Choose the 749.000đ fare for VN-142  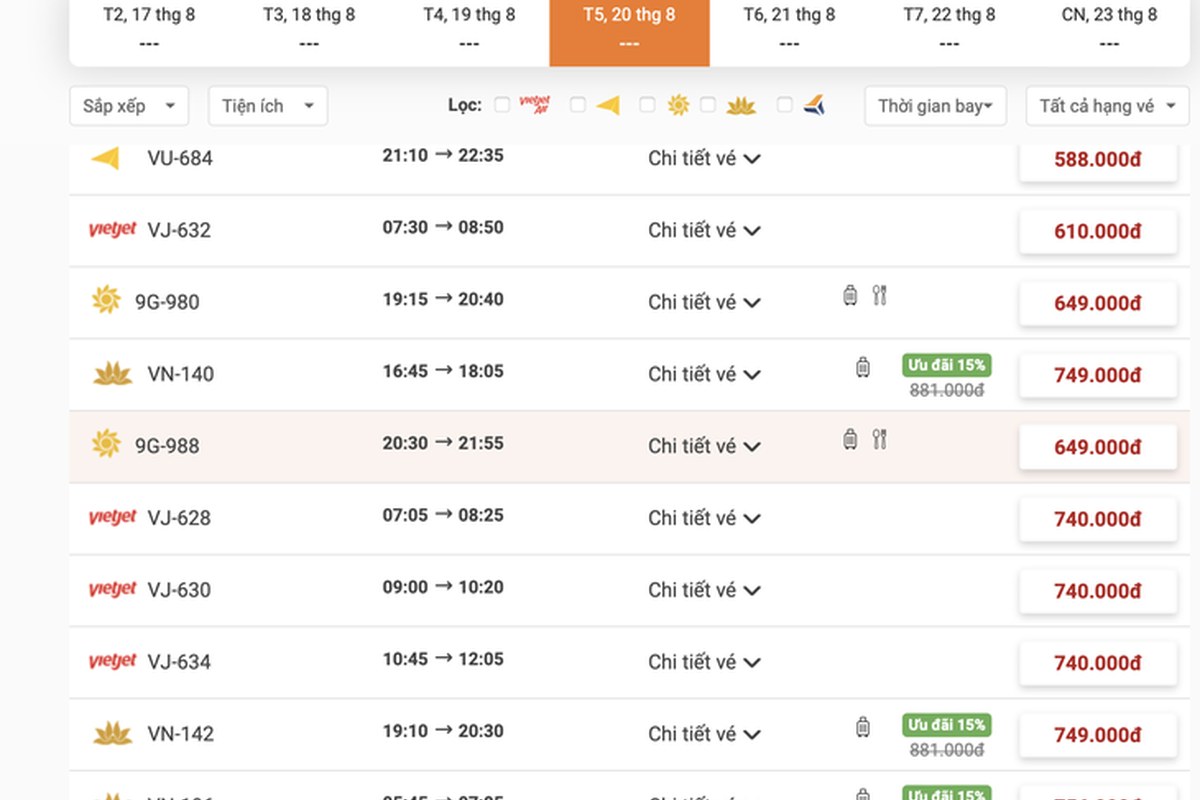(1098, 735)
